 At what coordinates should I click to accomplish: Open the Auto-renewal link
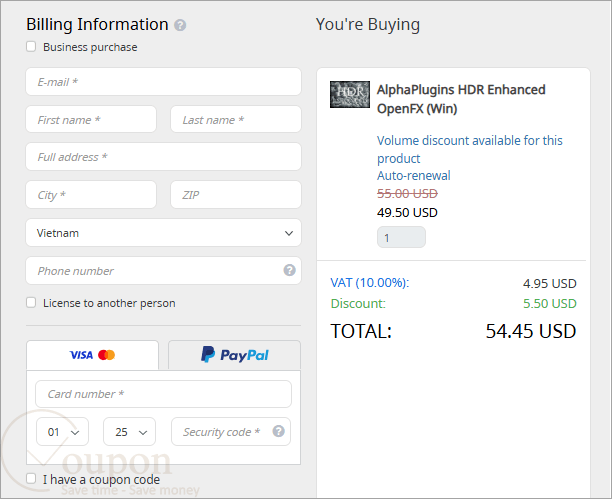click(x=414, y=176)
